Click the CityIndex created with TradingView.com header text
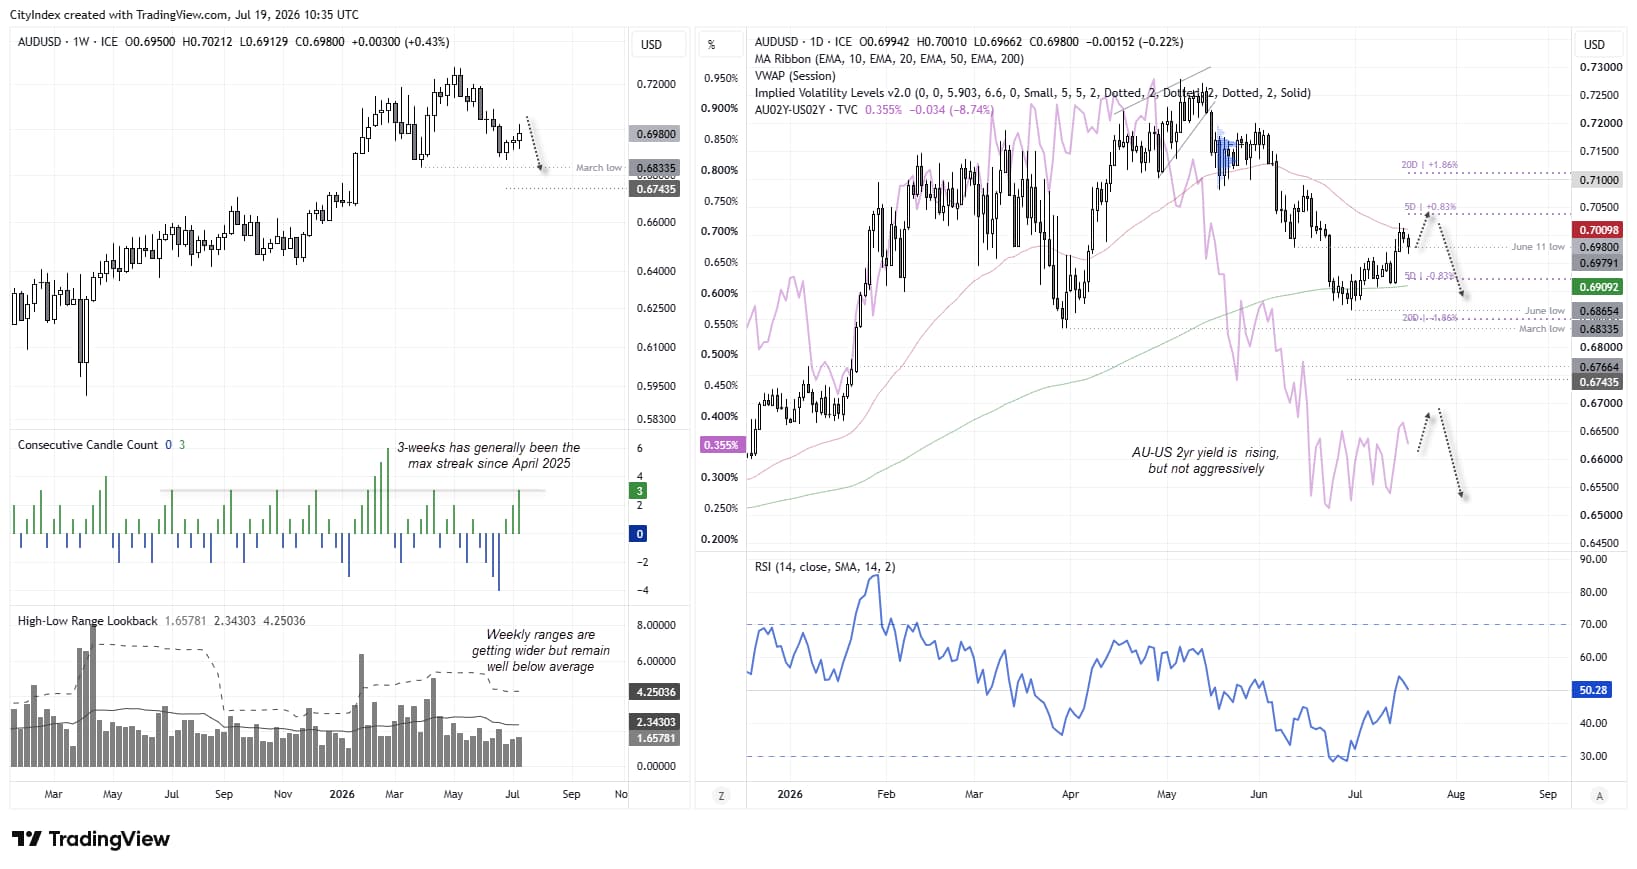Image resolution: width=1637 pixels, height=869 pixels. click(x=185, y=15)
